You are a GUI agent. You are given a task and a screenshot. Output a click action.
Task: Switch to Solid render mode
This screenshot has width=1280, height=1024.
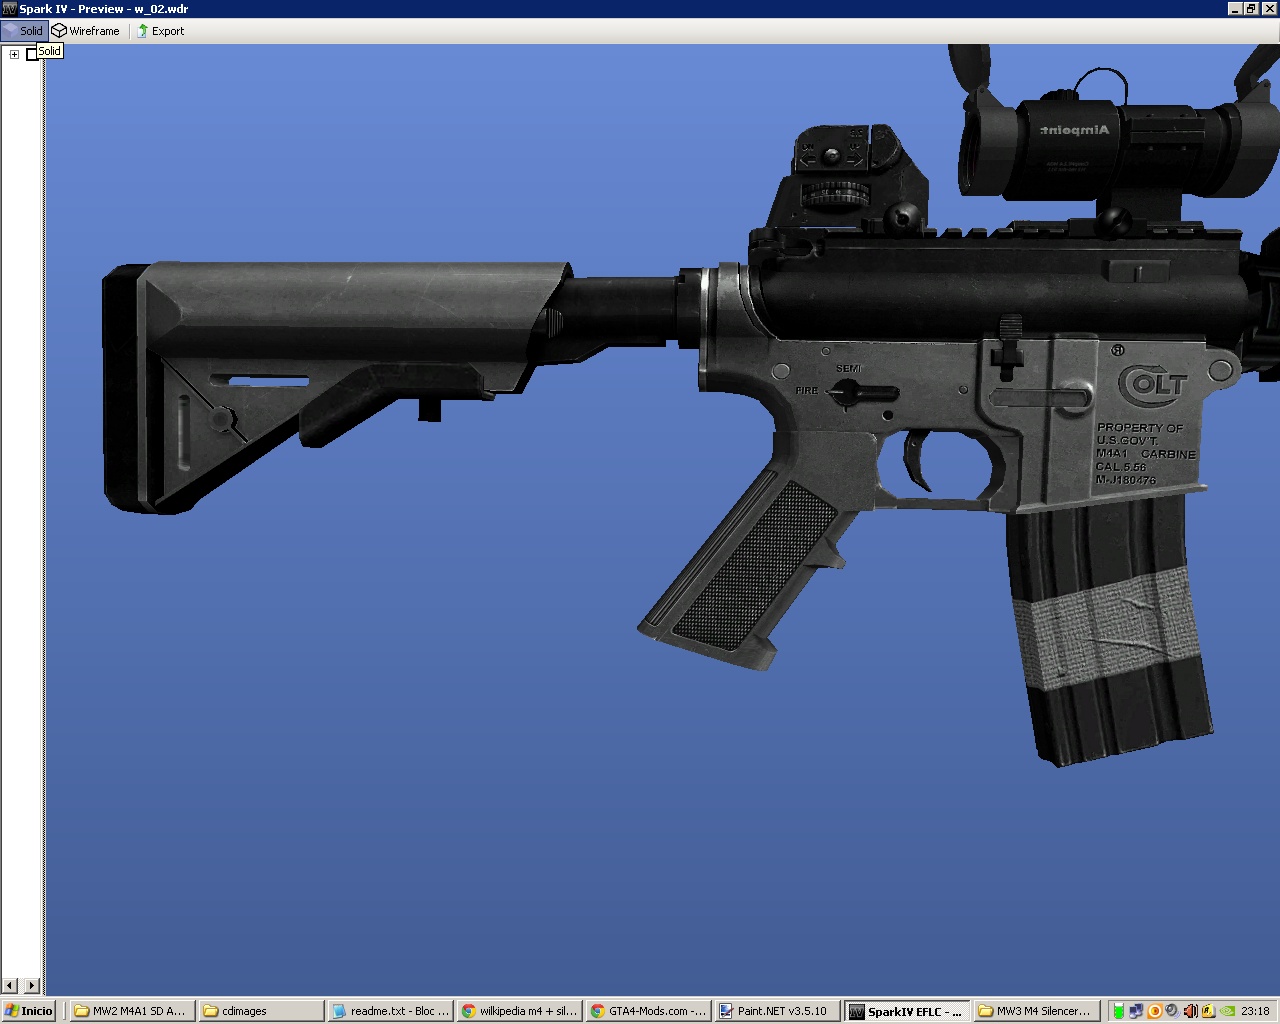[x=24, y=31]
